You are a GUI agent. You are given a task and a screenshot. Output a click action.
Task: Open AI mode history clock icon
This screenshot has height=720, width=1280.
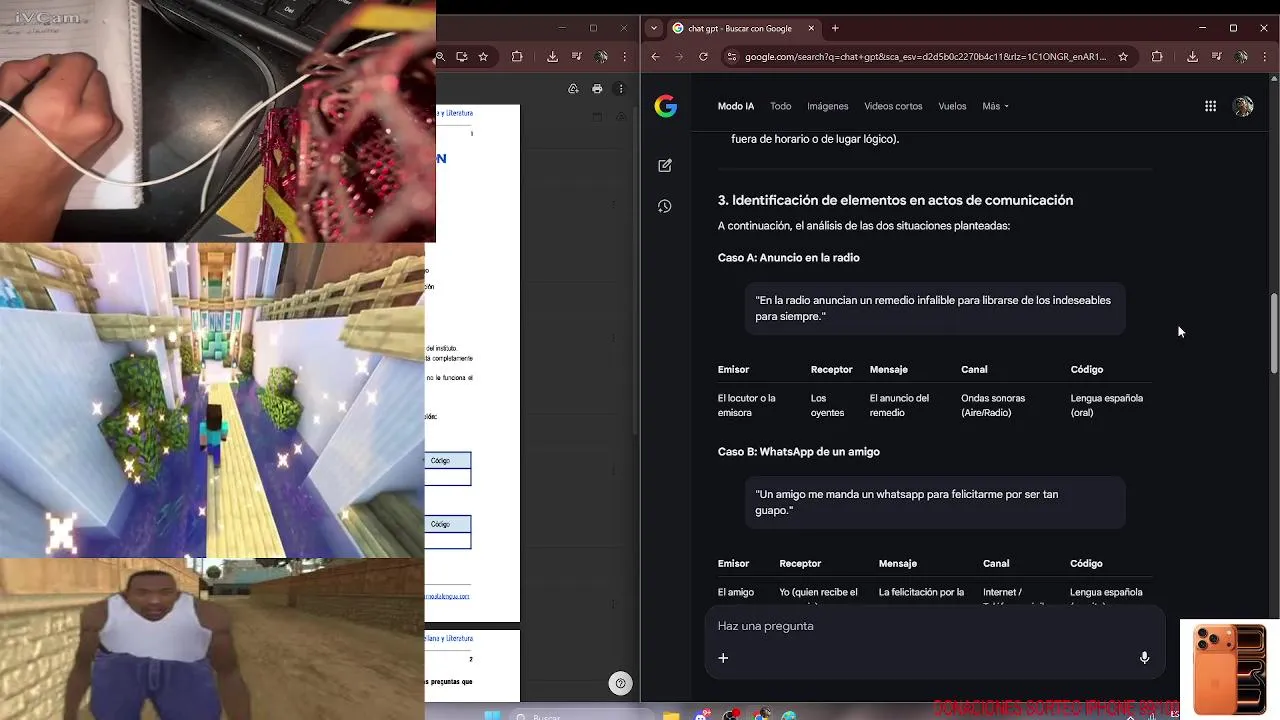[x=665, y=206]
